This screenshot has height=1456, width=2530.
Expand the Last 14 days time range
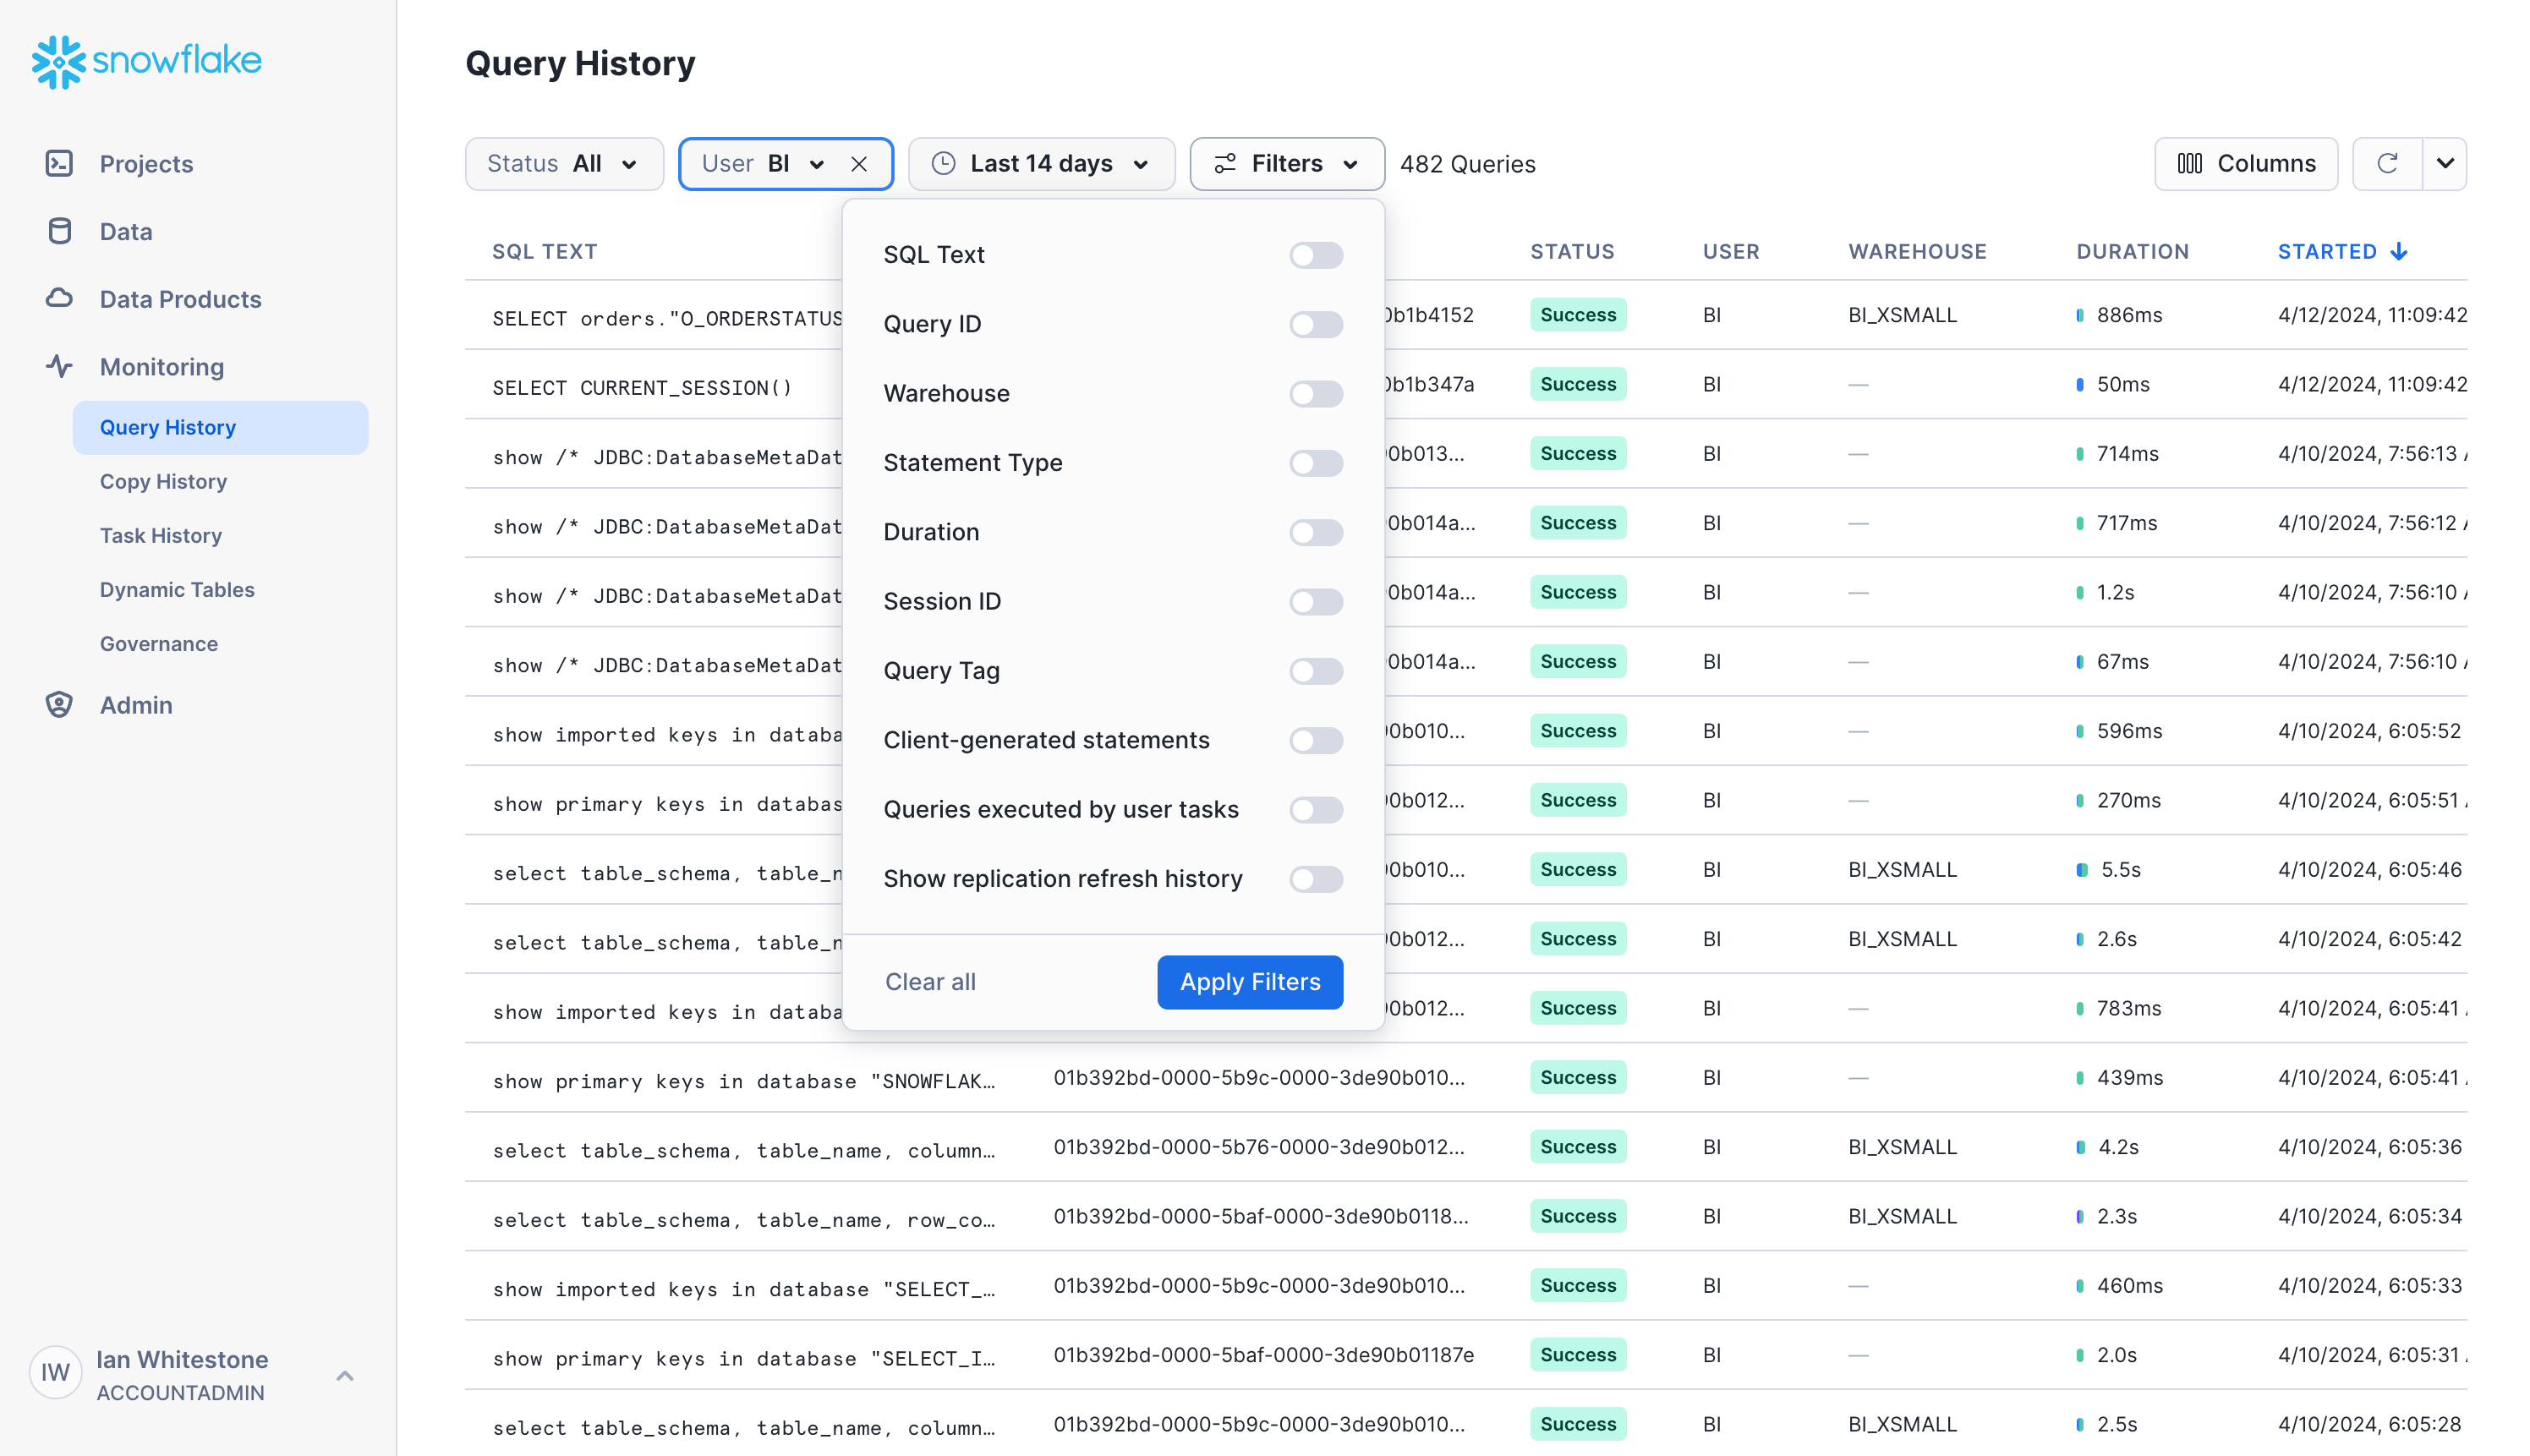(1041, 163)
